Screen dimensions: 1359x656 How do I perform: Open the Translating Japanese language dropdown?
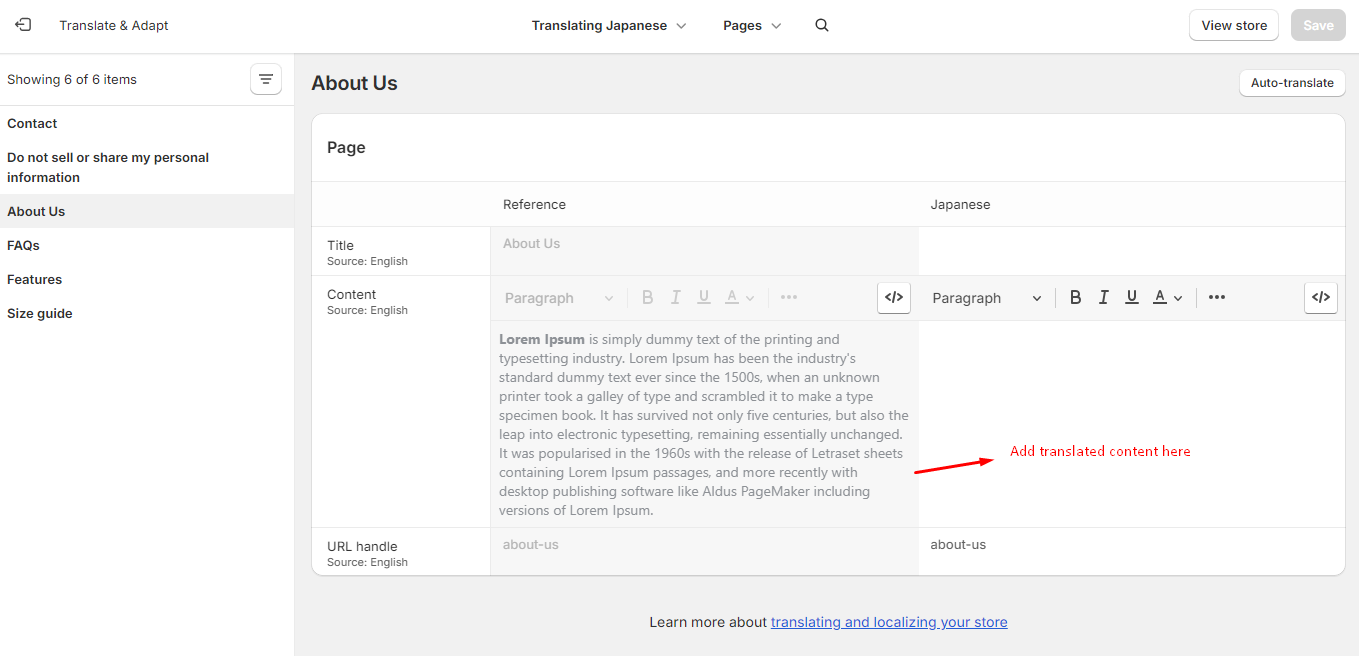pyautogui.click(x=609, y=26)
